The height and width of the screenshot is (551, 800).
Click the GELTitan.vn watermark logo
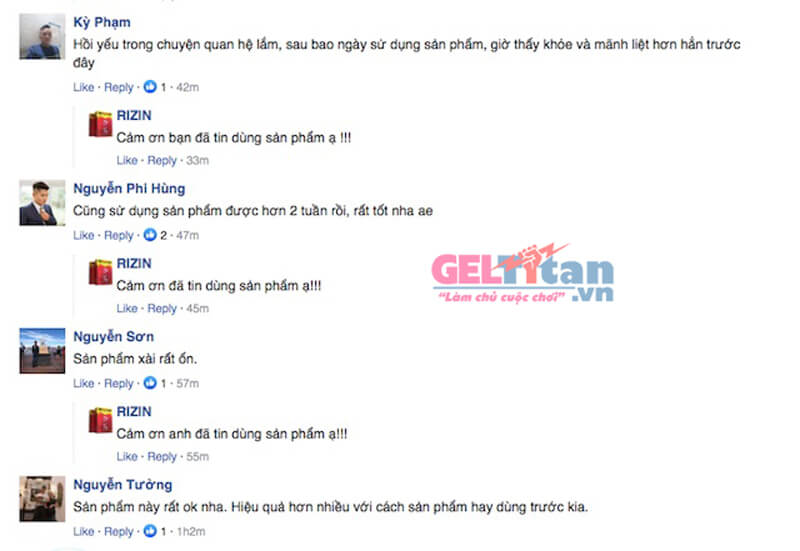(522, 273)
